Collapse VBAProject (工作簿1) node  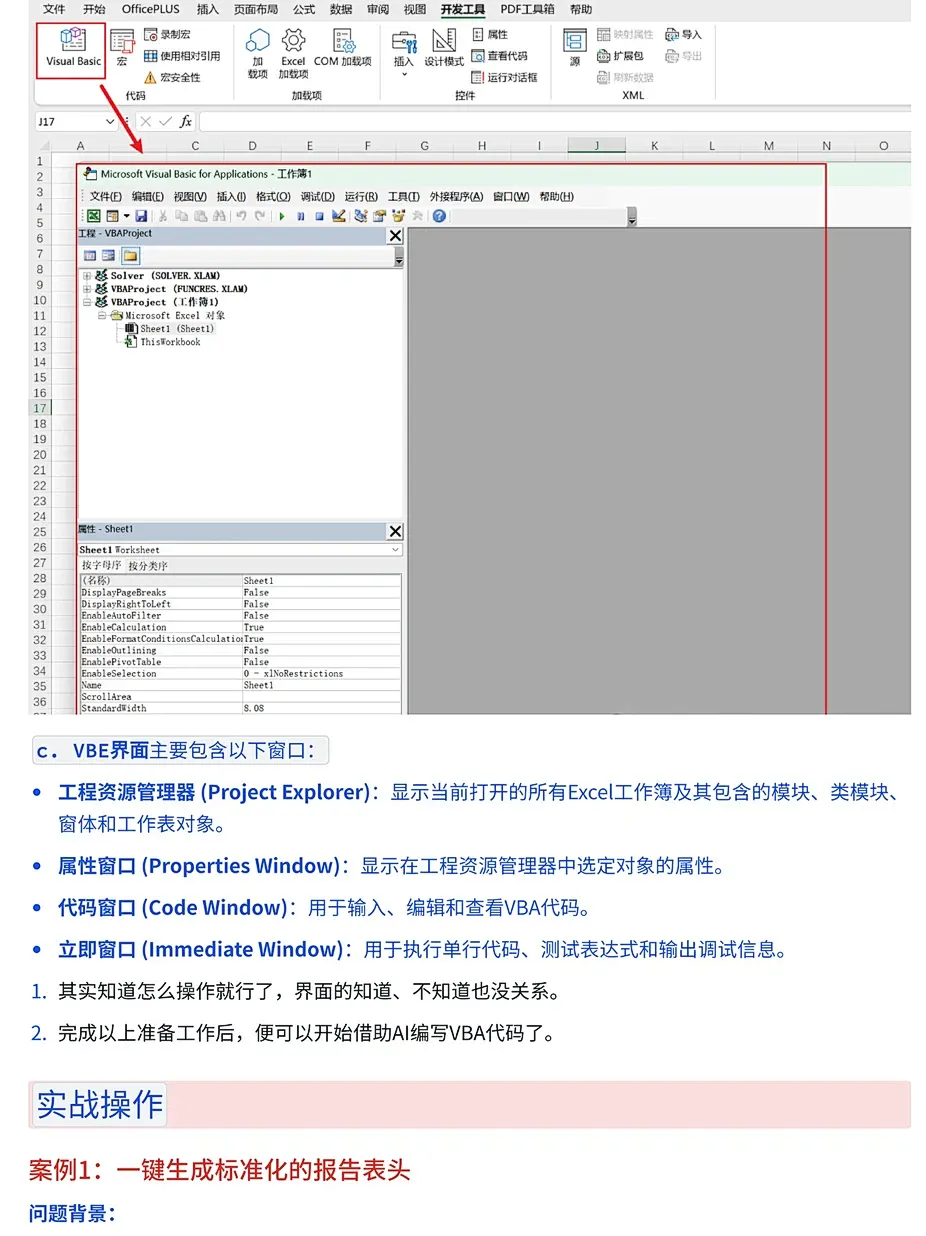[x=87, y=302]
